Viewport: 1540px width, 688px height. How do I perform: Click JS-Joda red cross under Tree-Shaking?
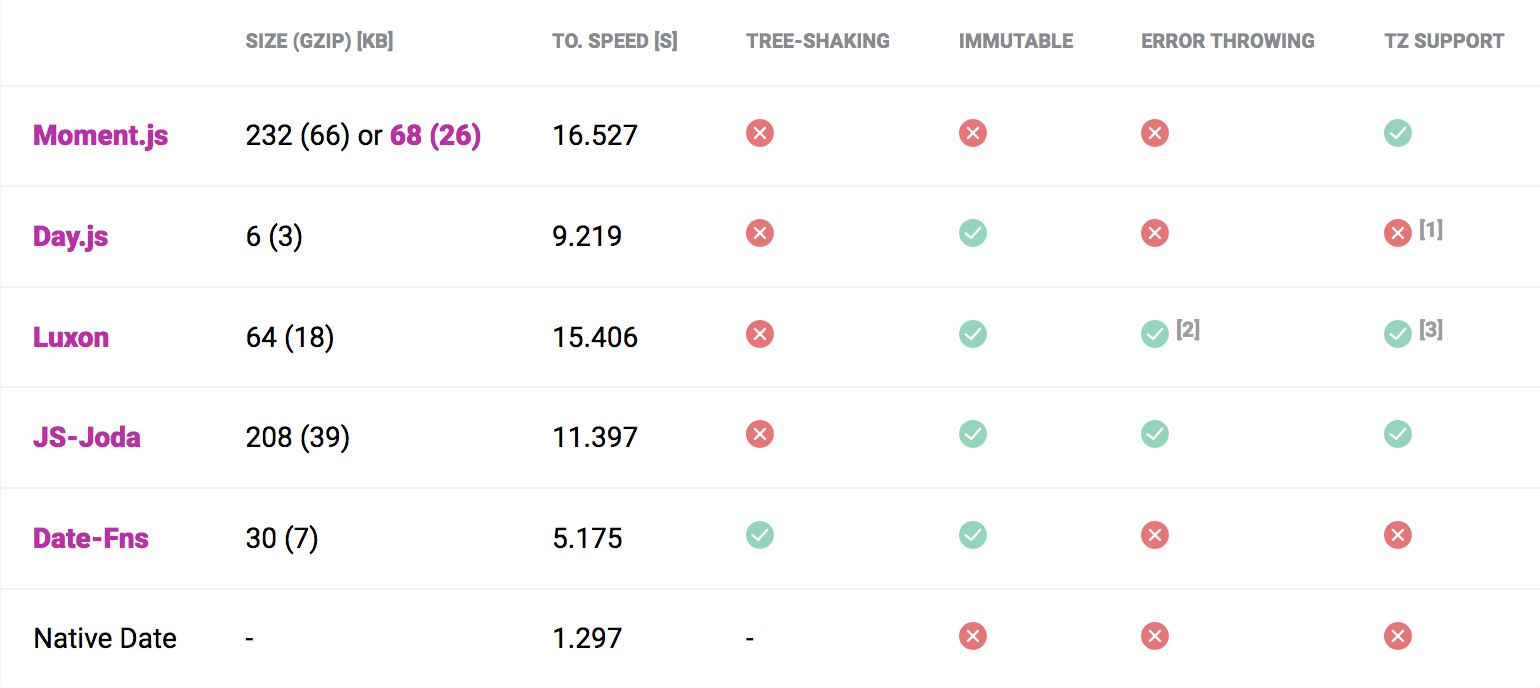[x=760, y=434]
